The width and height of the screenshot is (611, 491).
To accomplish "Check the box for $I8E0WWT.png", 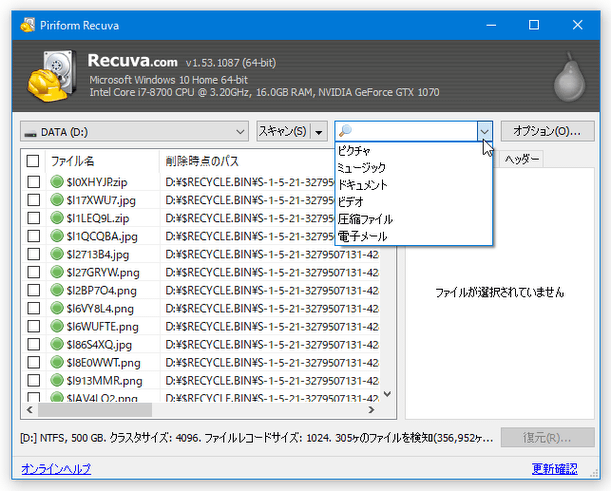I will click(34, 362).
